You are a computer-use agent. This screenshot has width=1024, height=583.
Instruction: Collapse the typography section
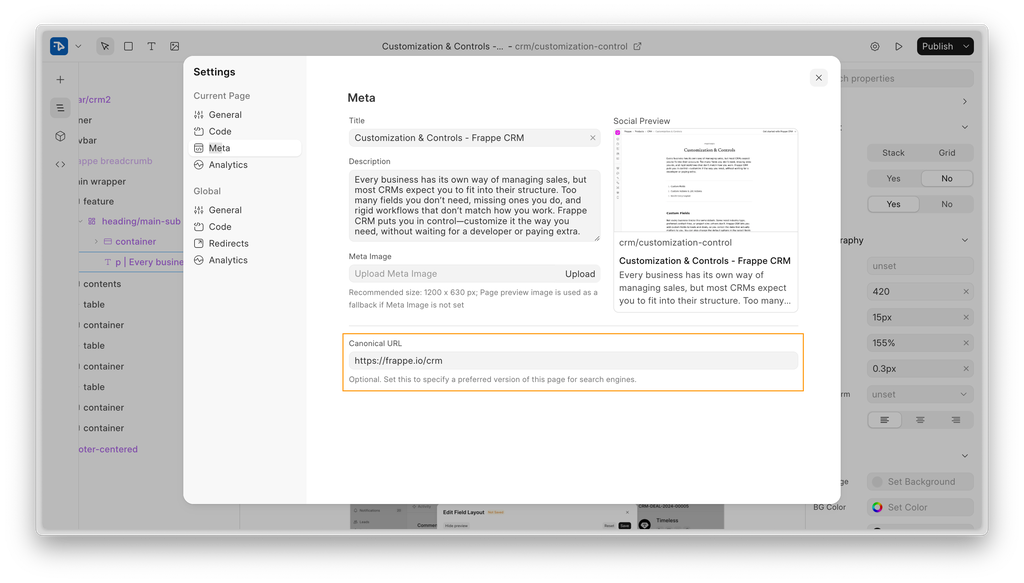tap(965, 240)
